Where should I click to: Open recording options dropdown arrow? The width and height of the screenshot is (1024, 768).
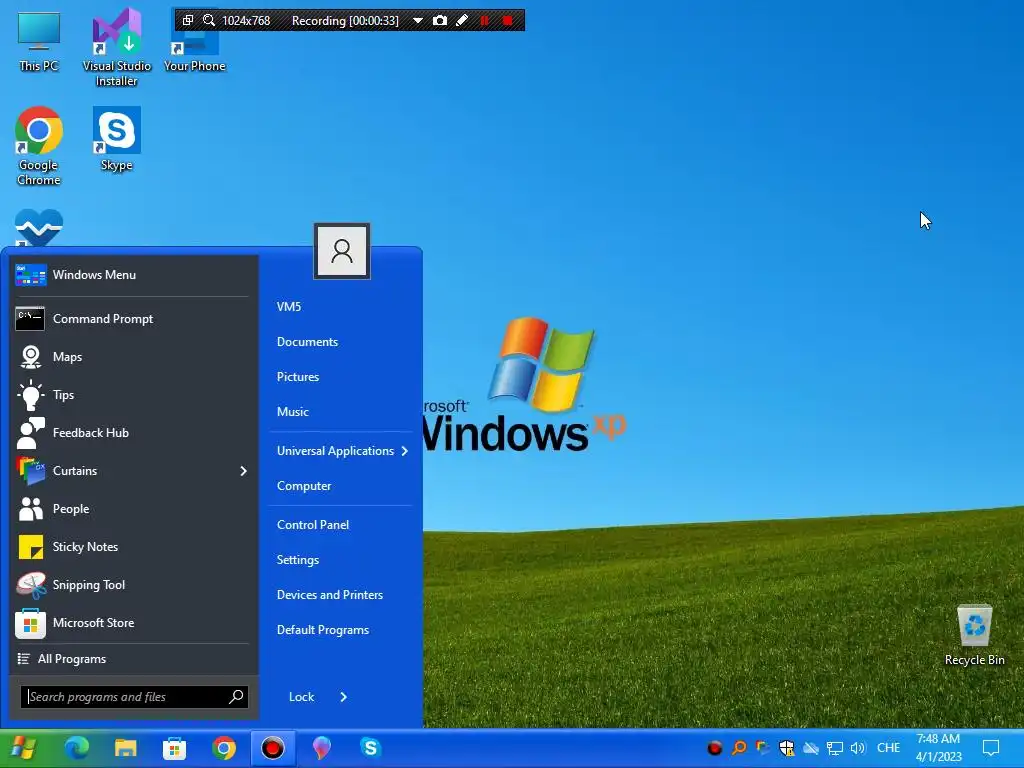(x=417, y=20)
